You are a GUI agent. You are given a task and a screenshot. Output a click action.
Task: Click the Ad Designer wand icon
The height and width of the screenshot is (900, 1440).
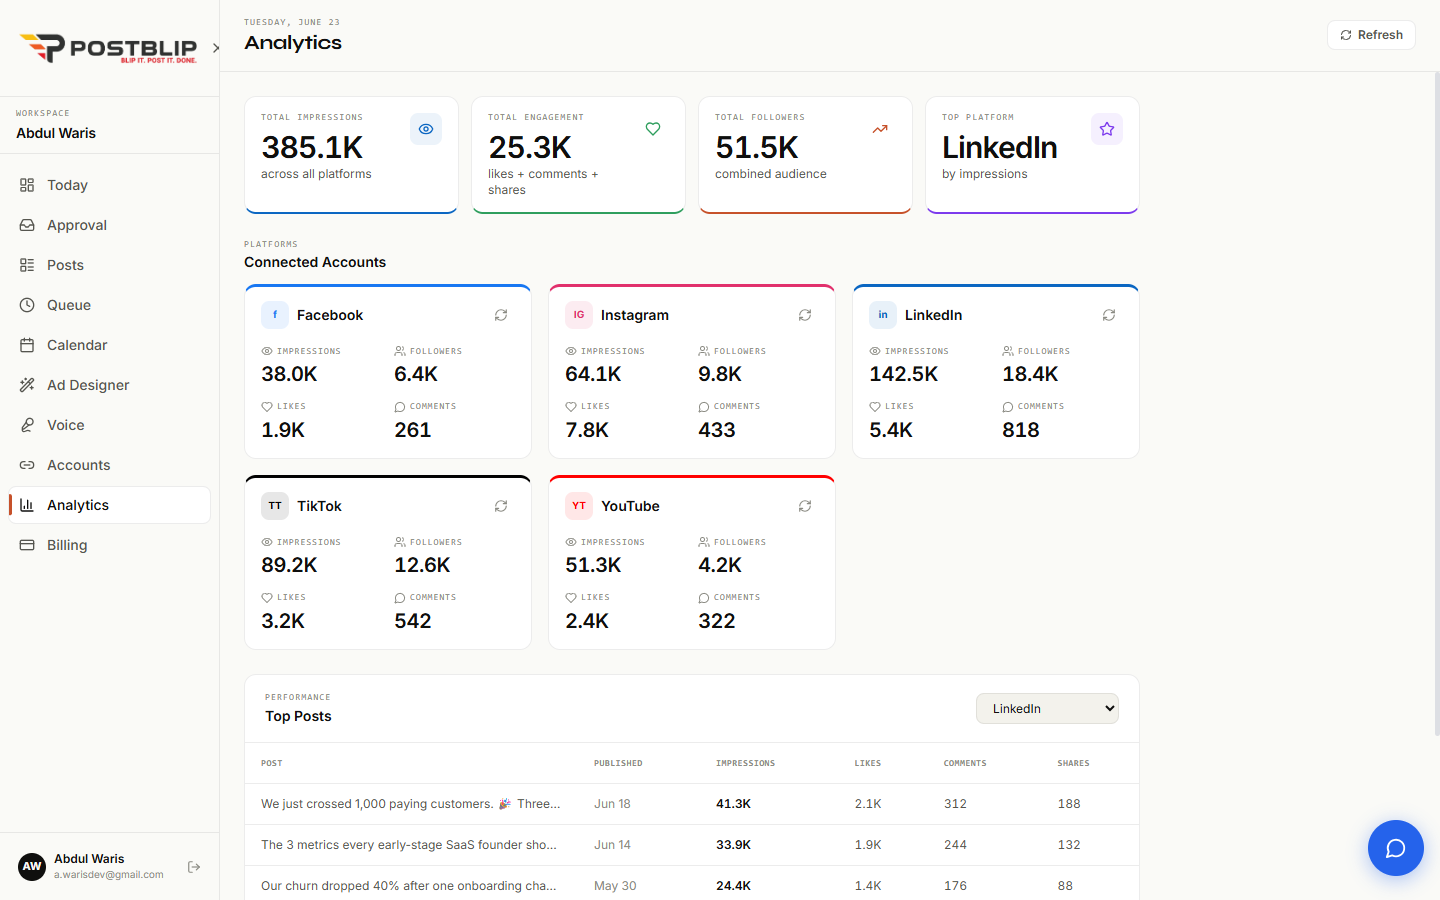pyautogui.click(x=27, y=385)
